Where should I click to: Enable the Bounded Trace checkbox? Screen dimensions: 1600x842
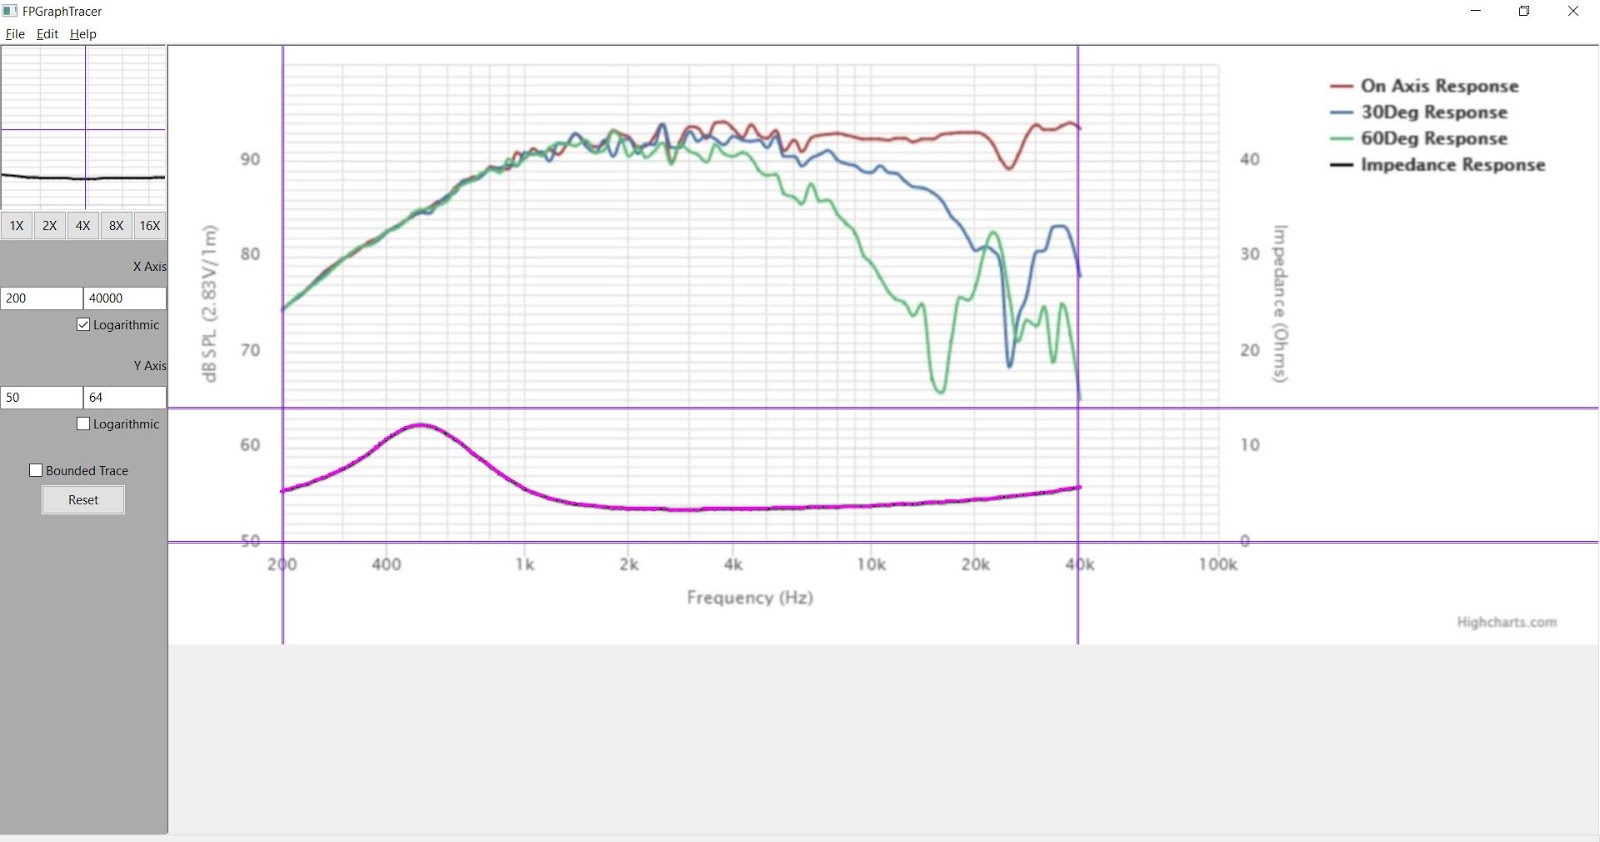[36, 471]
